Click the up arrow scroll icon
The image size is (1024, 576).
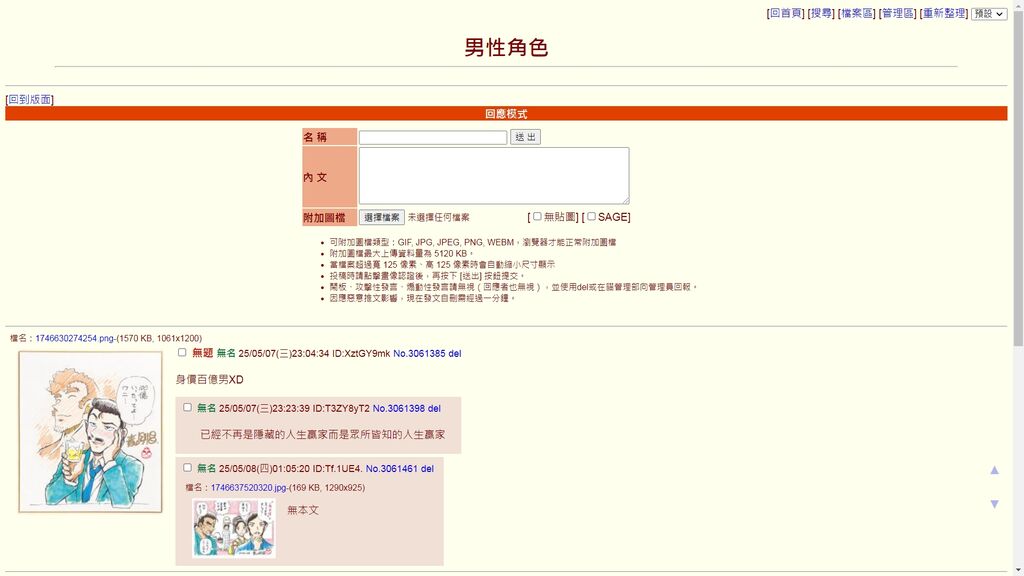click(x=994, y=470)
